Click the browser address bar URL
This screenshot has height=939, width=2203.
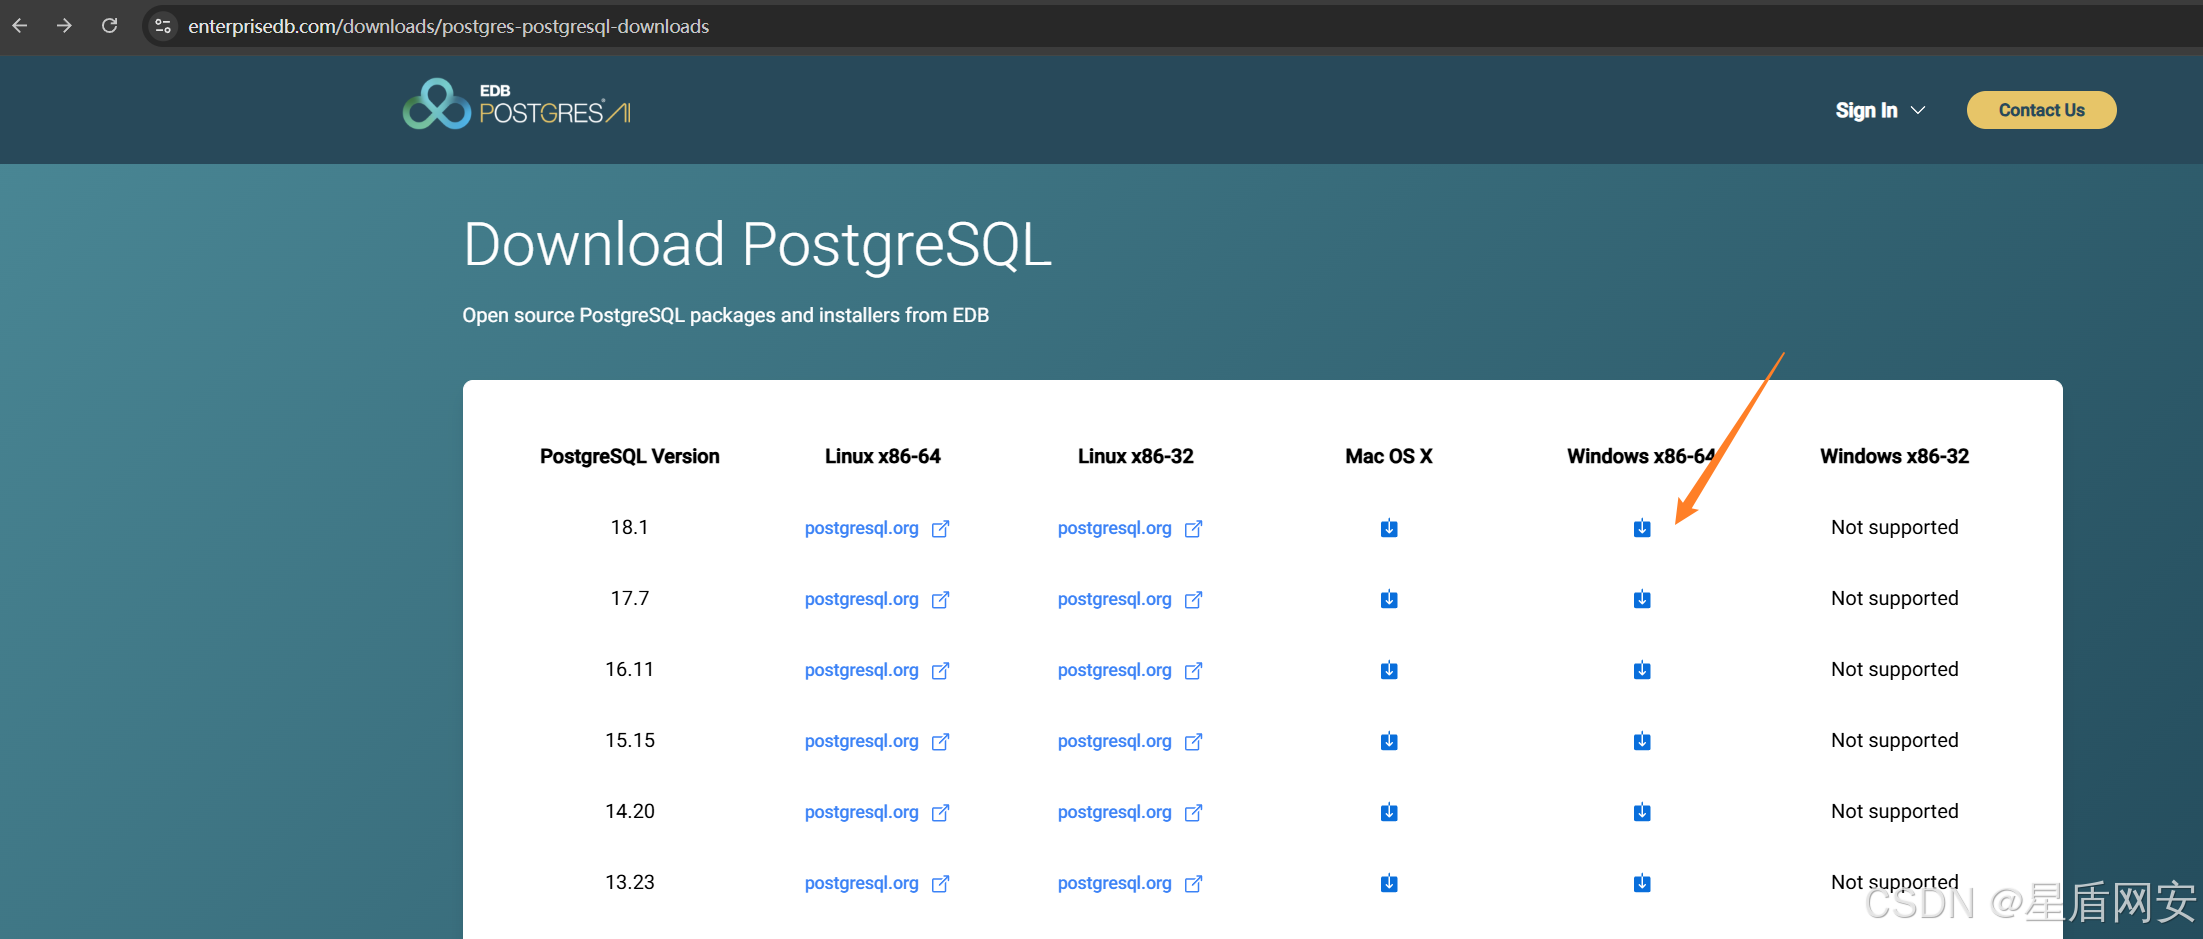[448, 26]
